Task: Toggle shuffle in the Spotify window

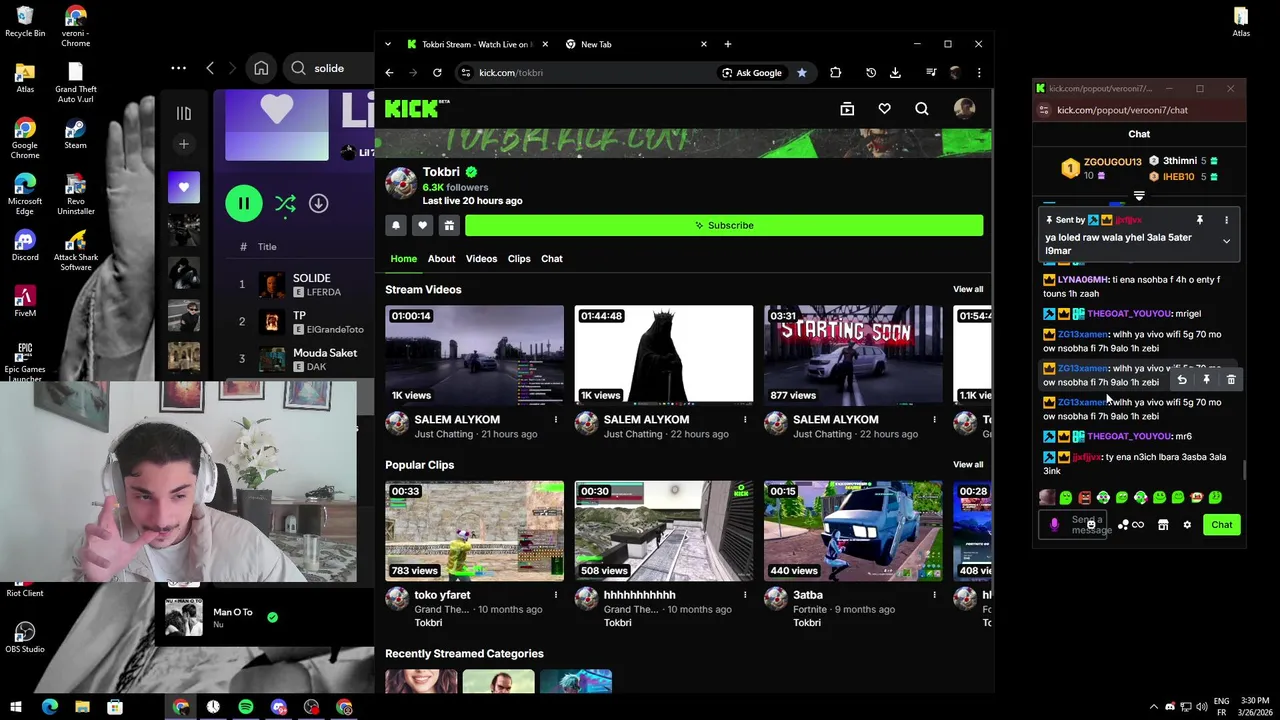Action: 285,203
